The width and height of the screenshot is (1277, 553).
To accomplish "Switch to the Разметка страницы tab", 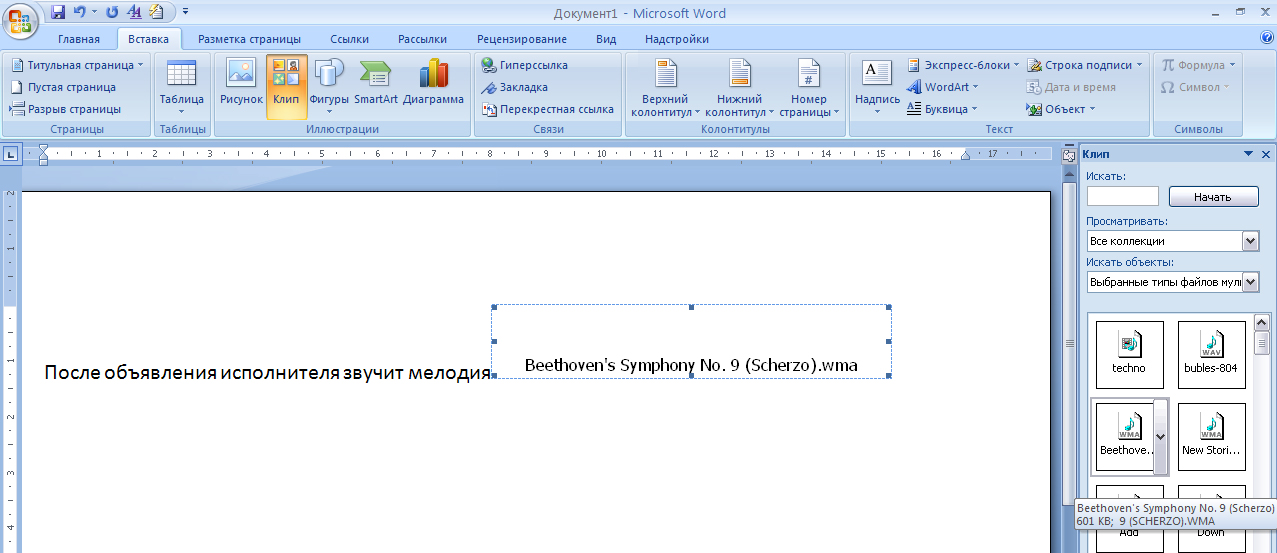I will tap(248, 39).
